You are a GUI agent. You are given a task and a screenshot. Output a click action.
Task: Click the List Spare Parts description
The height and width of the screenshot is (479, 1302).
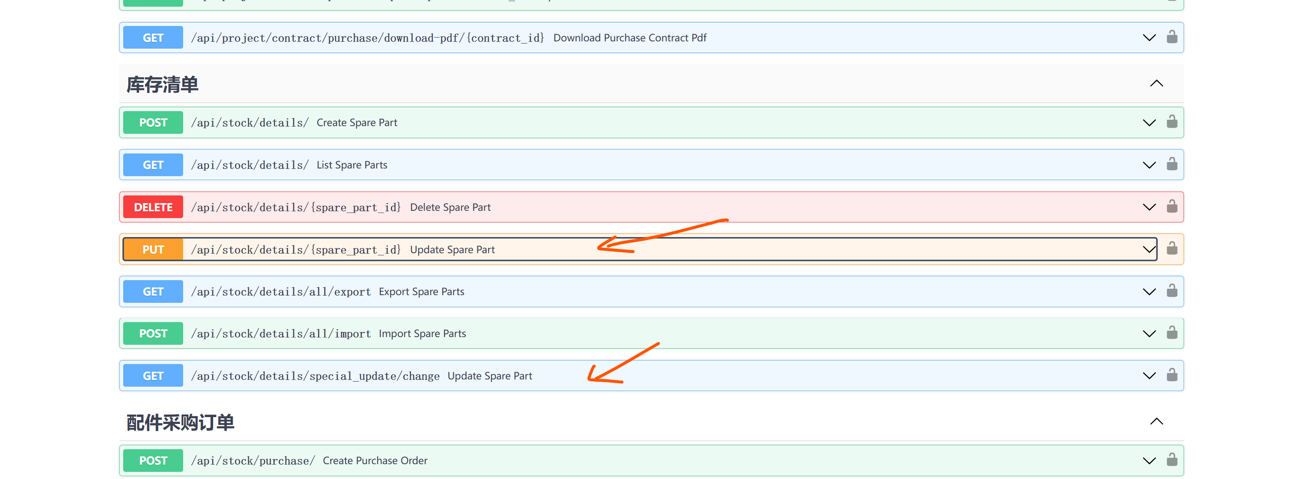(x=352, y=165)
